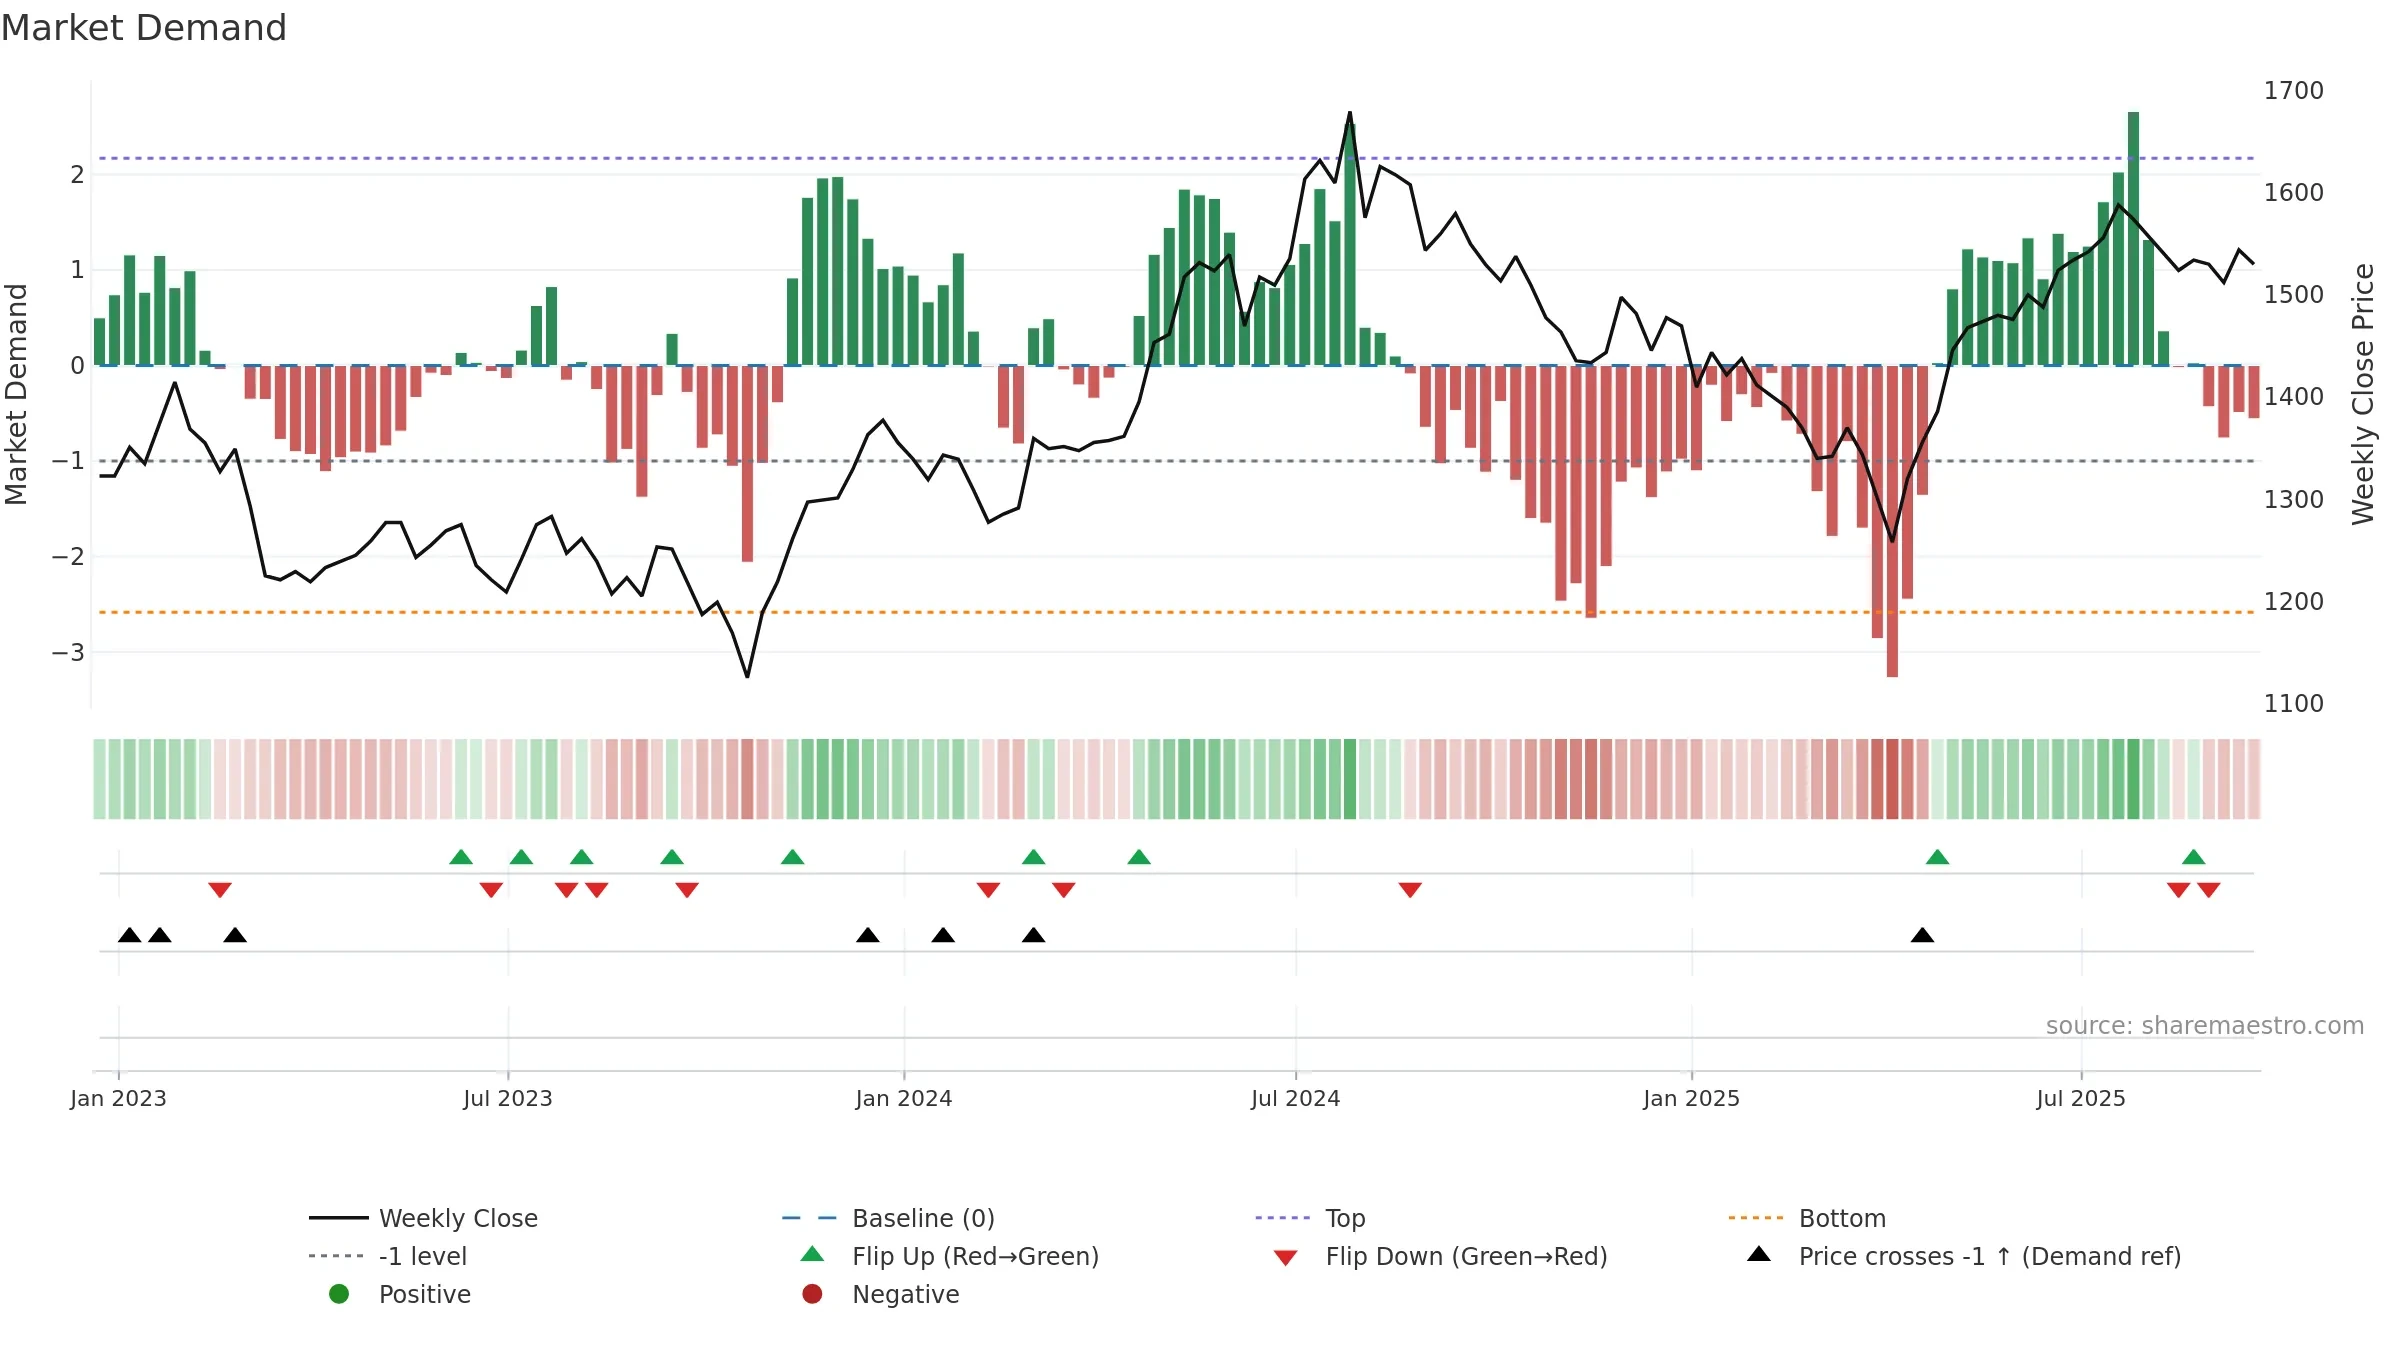This screenshot has height=1350, width=2400.
Task: Click the −3 tick on Market Demand axis
Action: 68,652
